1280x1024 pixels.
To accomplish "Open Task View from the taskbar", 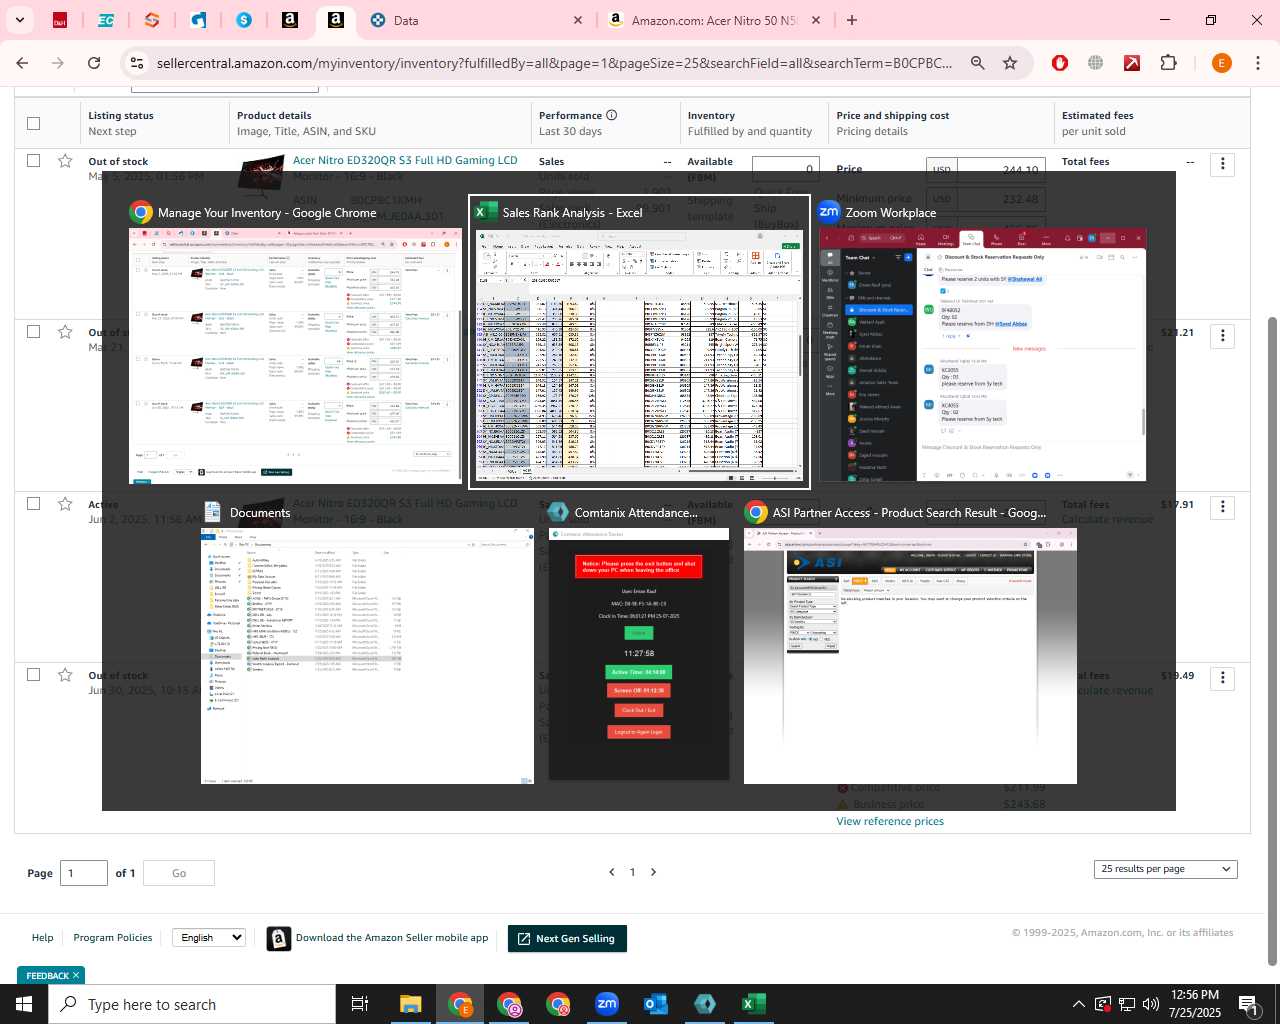I will coord(360,1004).
